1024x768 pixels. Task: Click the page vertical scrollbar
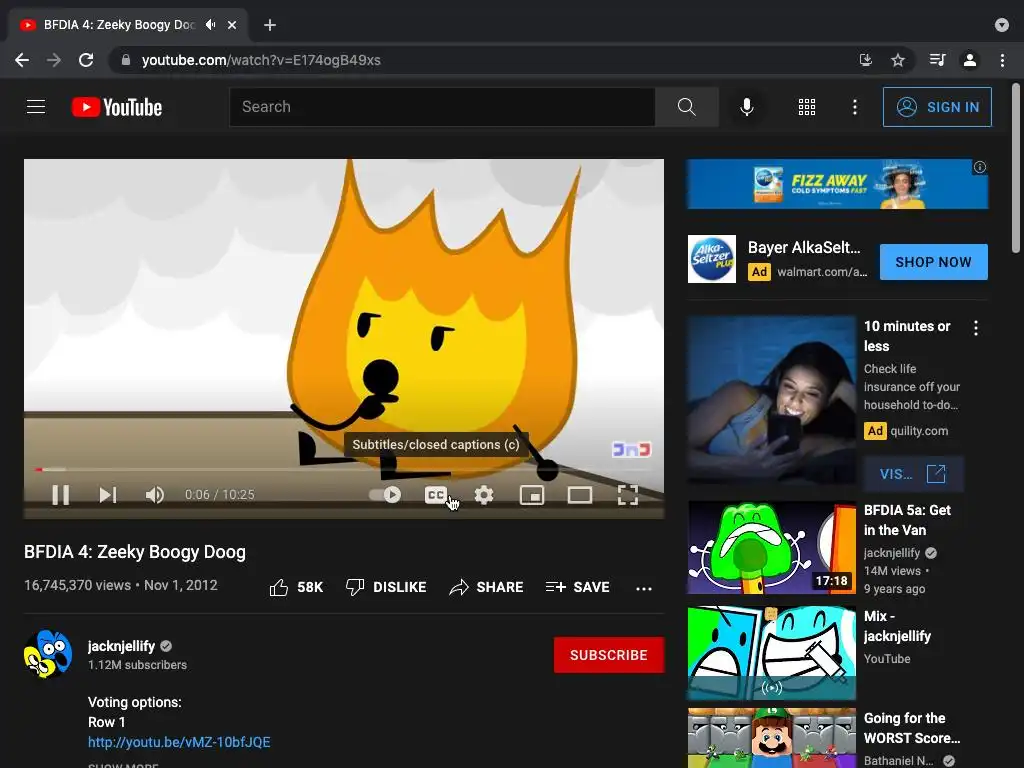coord(1016,167)
